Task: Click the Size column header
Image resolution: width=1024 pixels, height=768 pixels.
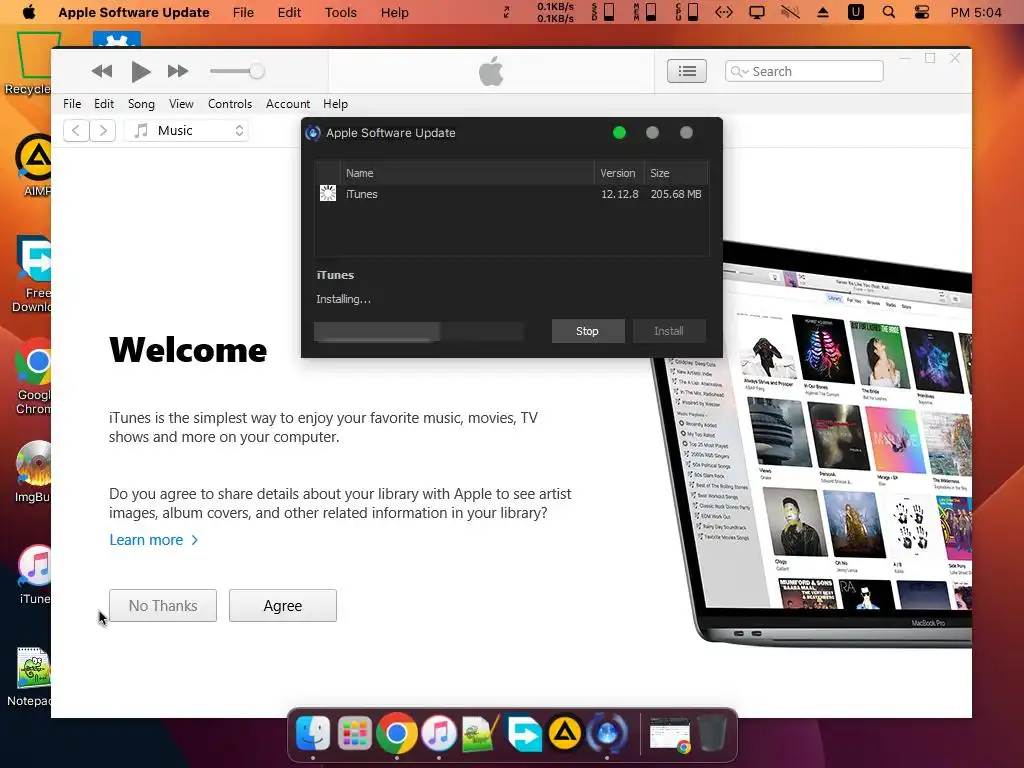Action: point(676,173)
